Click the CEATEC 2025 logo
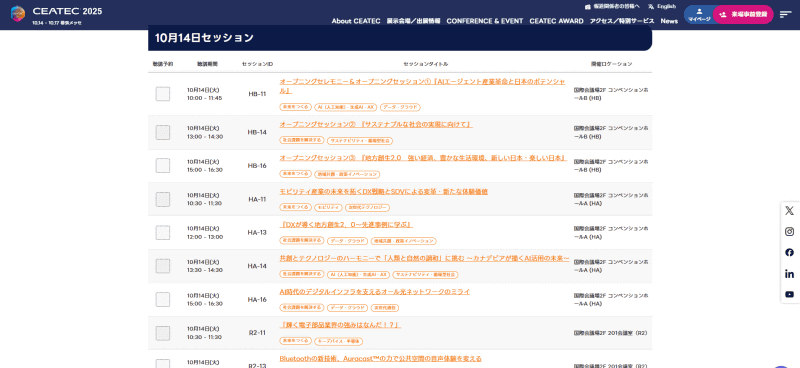Screen dimensions: 800x368 pyautogui.click(x=56, y=15)
